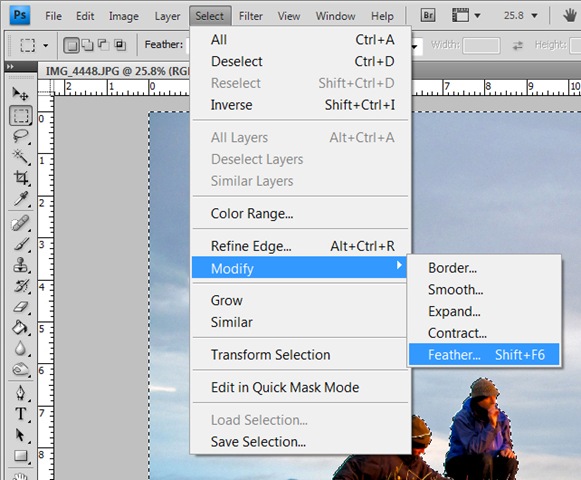Select the Pen tool

point(20,393)
